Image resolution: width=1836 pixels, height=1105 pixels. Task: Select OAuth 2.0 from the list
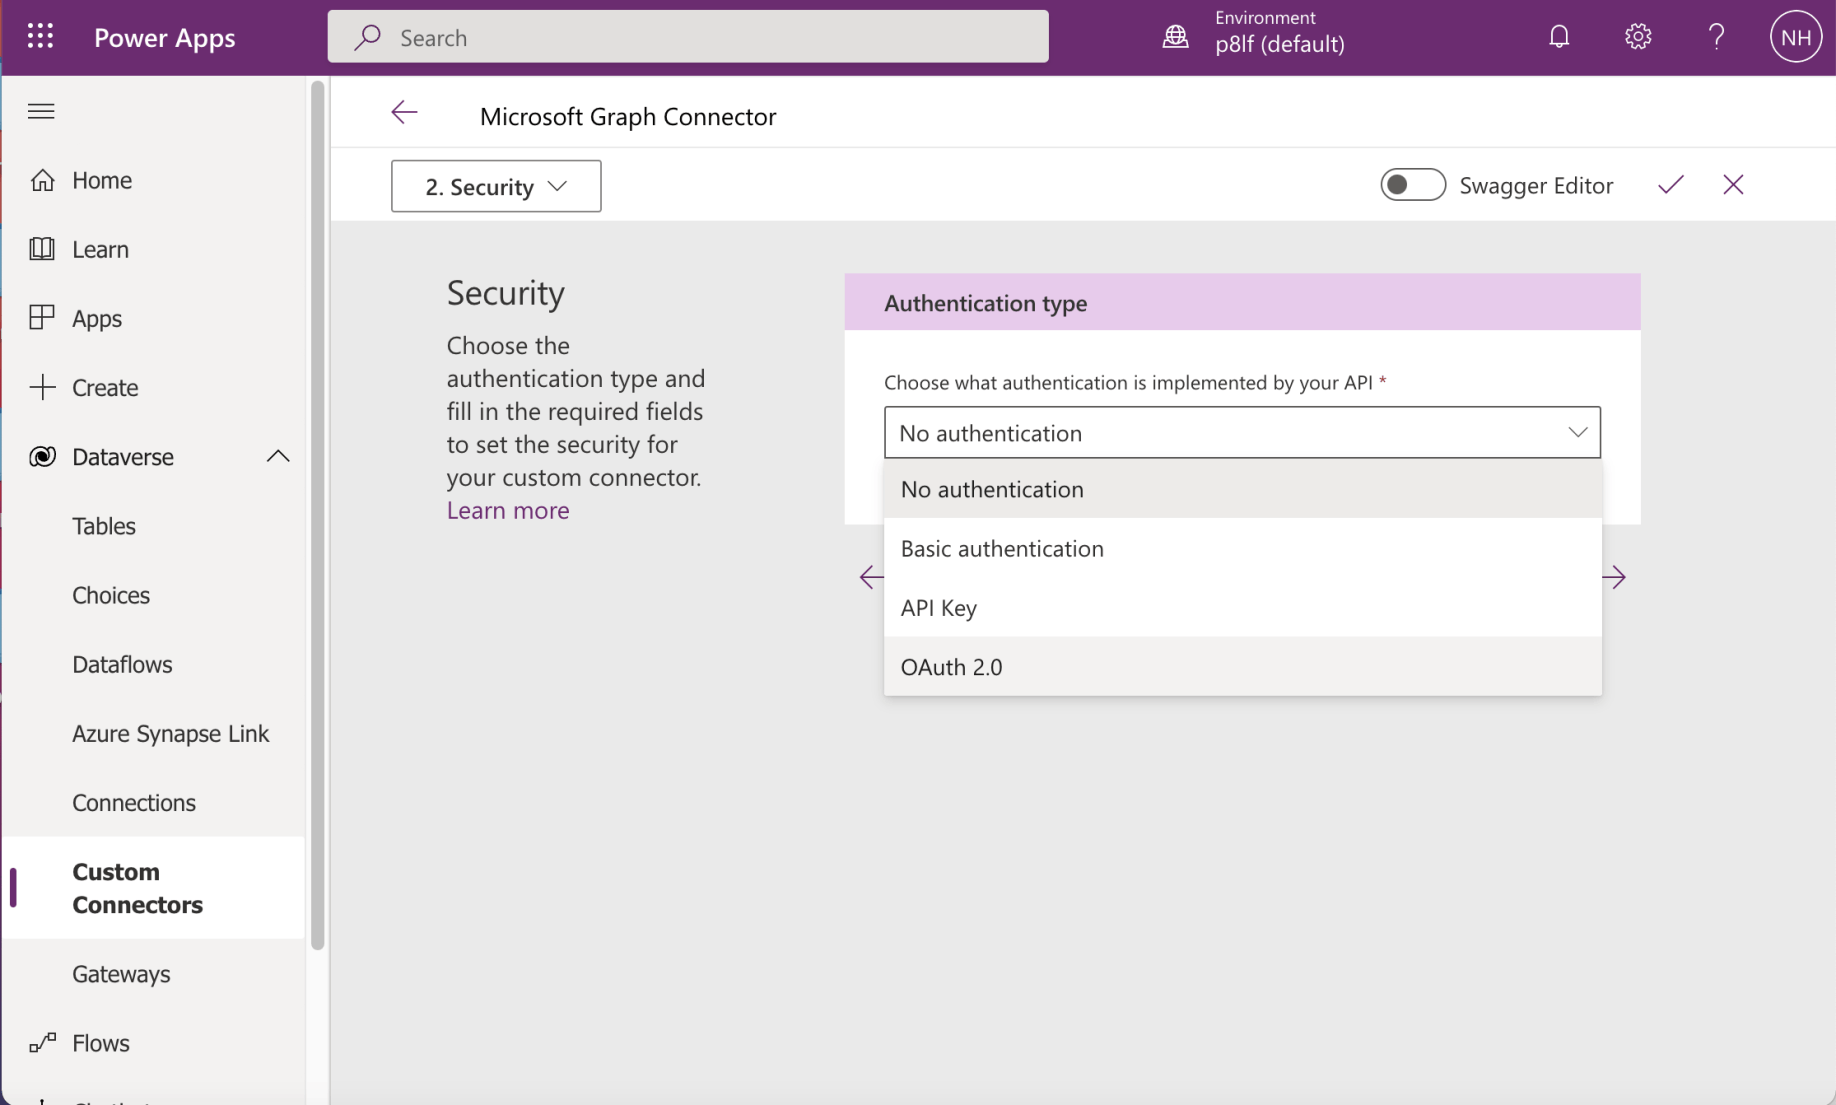(952, 667)
